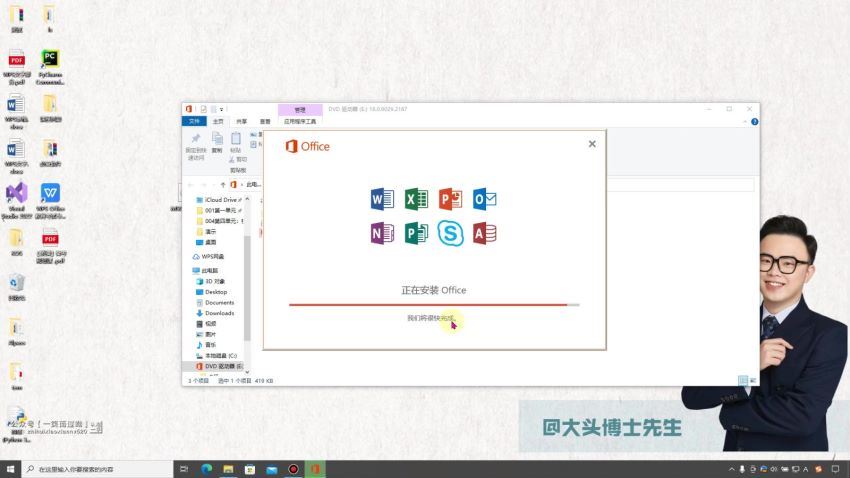The height and width of the screenshot is (478, 850).
Task: Click the '正在安装 Office' status text
Action: point(434,290)
